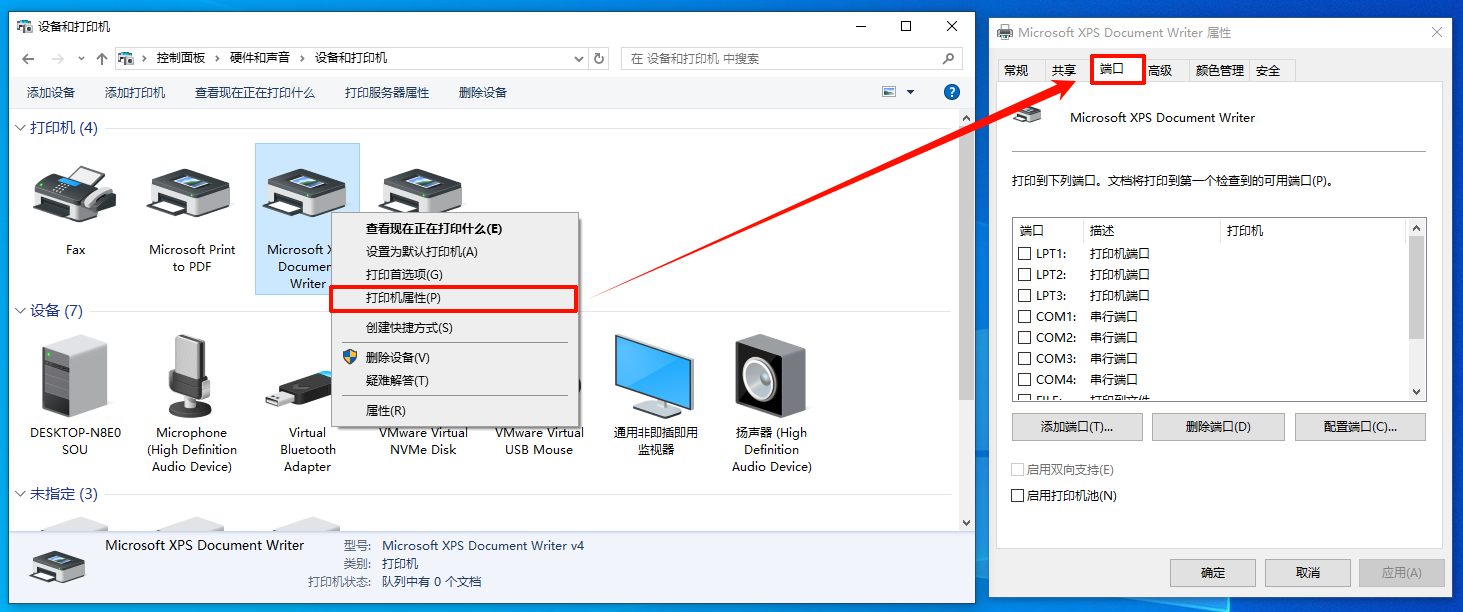Click the DESKTOP-N8E0SOU computer device icon
The width and height of the screenshot is (1463, 612).
click(x=75, y=377)
